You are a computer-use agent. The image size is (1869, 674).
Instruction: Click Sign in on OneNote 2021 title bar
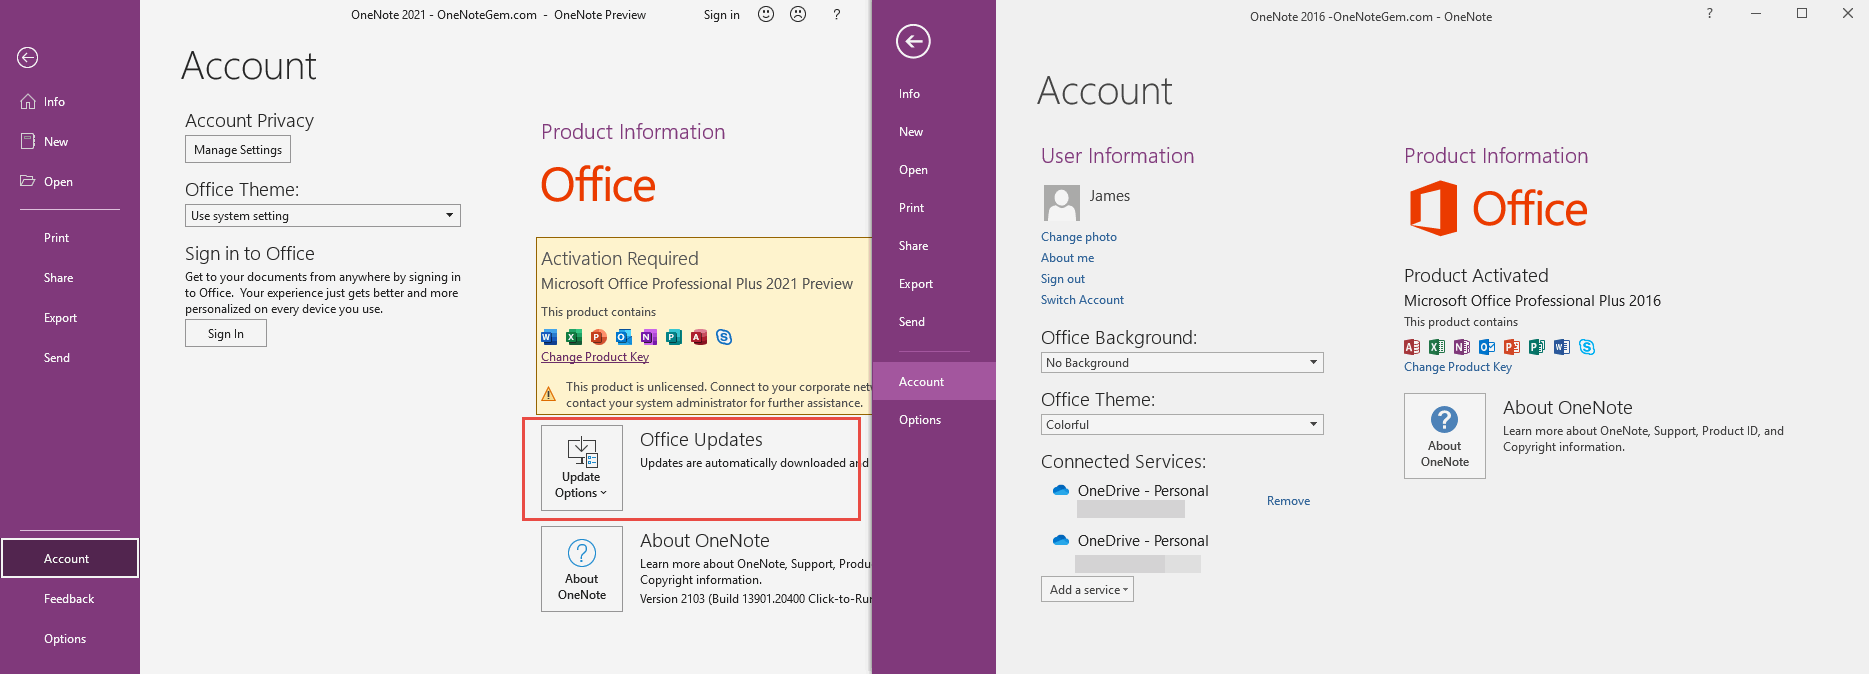pos(722,15)
